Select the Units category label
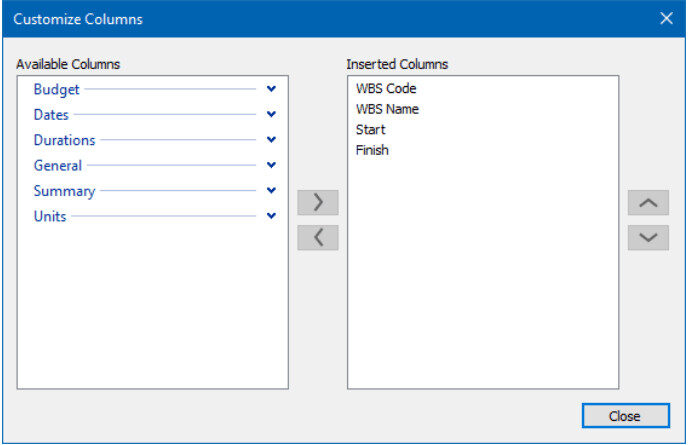Viewport: 689px width, 445px height. [x=50, y=217]
